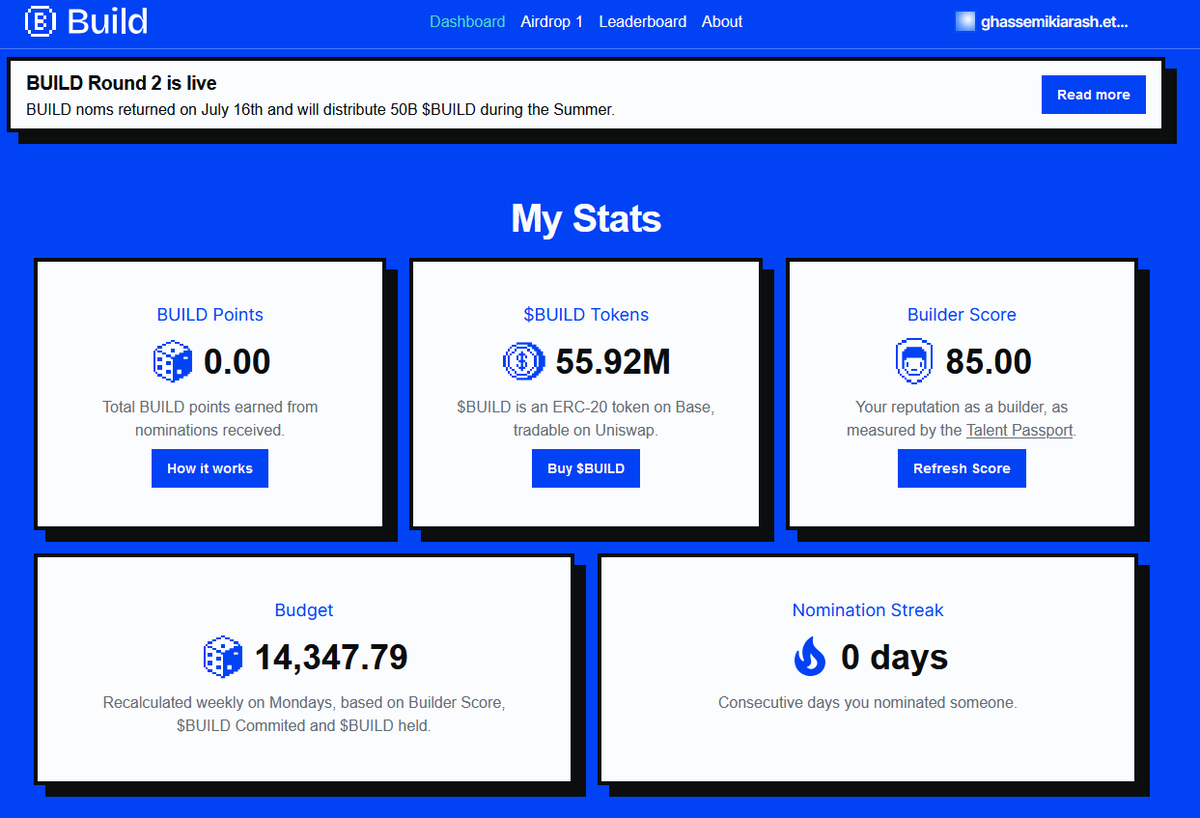
Task: Open the Dashboard nav item
Action: [x=467, y=21]
